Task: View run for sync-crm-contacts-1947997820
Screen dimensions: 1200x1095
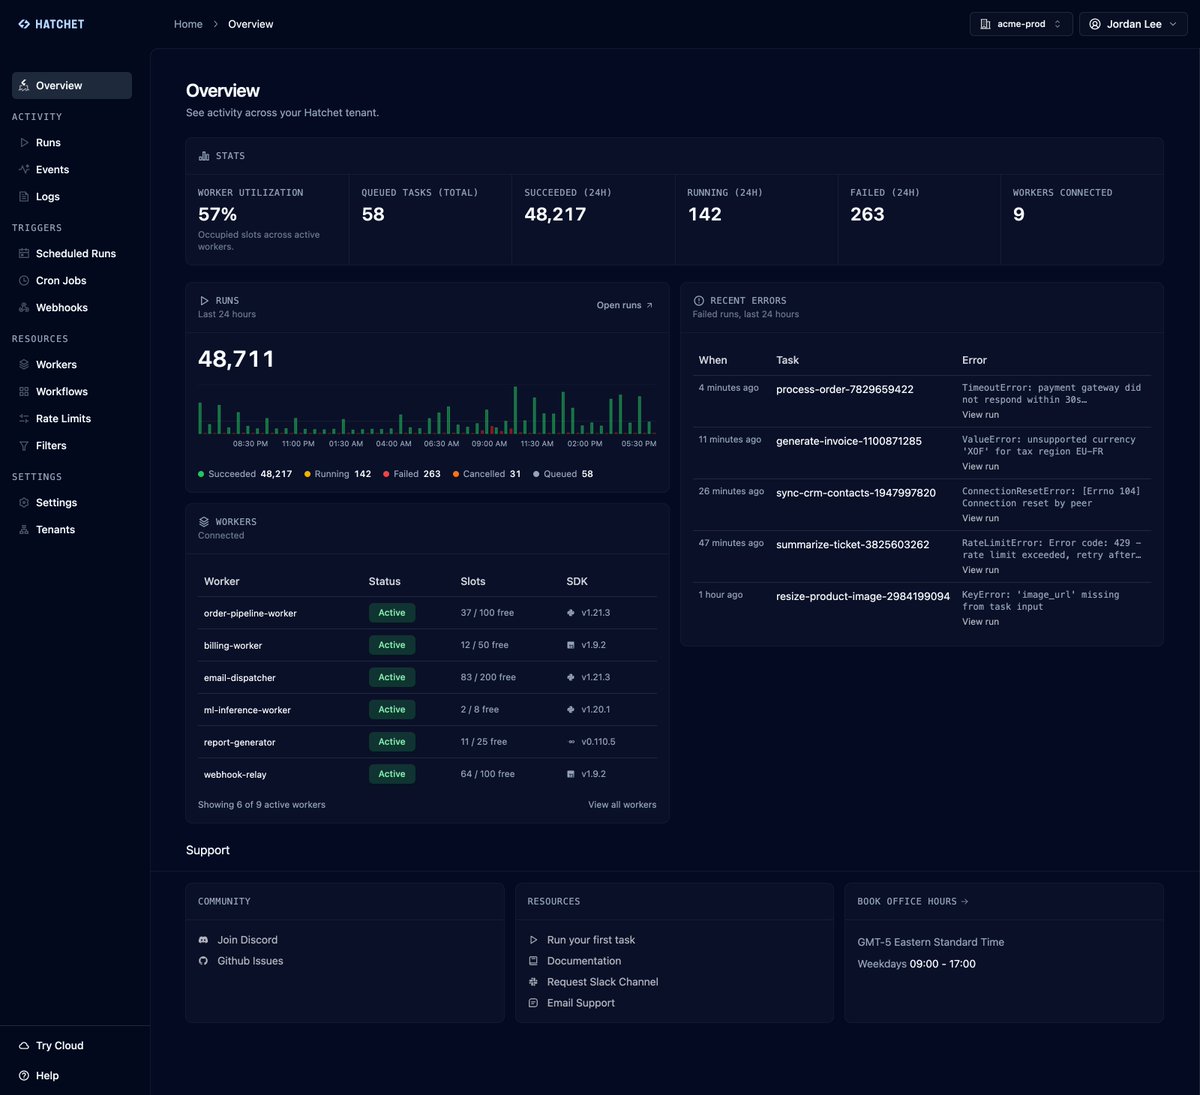Action: (x=980, y=518)
